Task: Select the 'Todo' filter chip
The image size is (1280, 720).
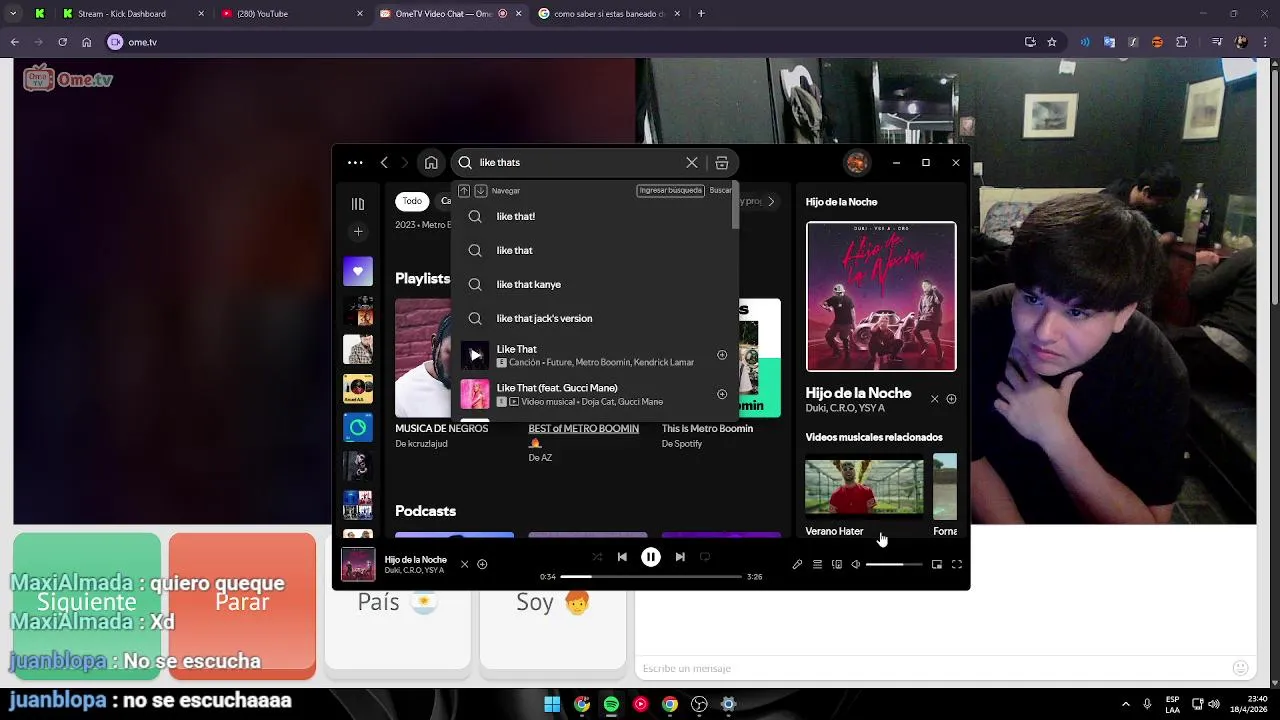Action: [412, 201]
